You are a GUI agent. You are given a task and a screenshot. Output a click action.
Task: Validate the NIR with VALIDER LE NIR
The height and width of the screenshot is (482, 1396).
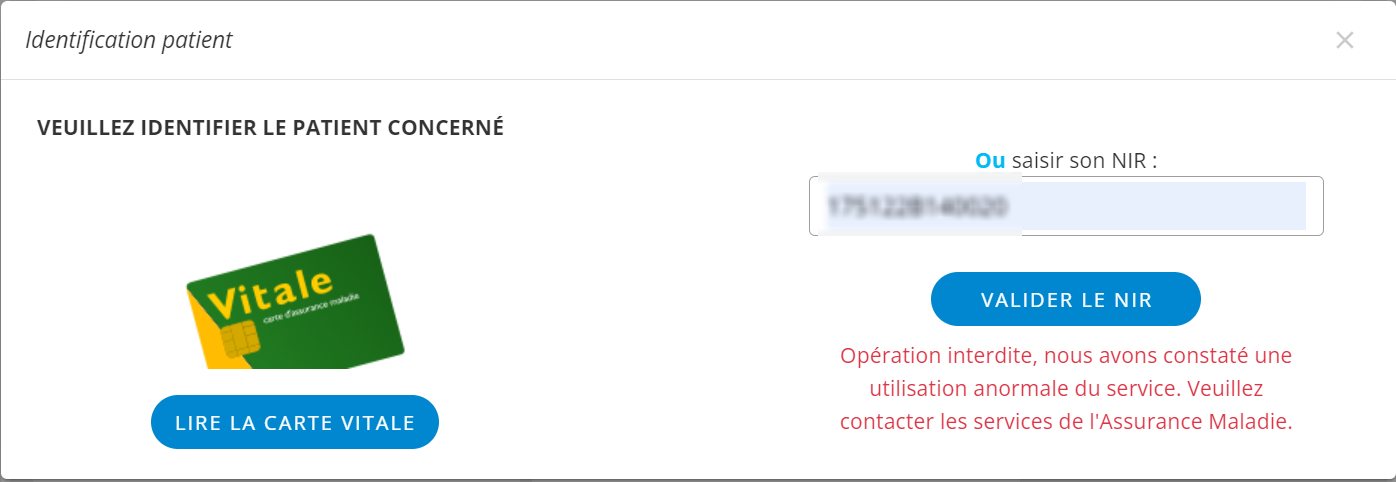tap(1066, 299)
